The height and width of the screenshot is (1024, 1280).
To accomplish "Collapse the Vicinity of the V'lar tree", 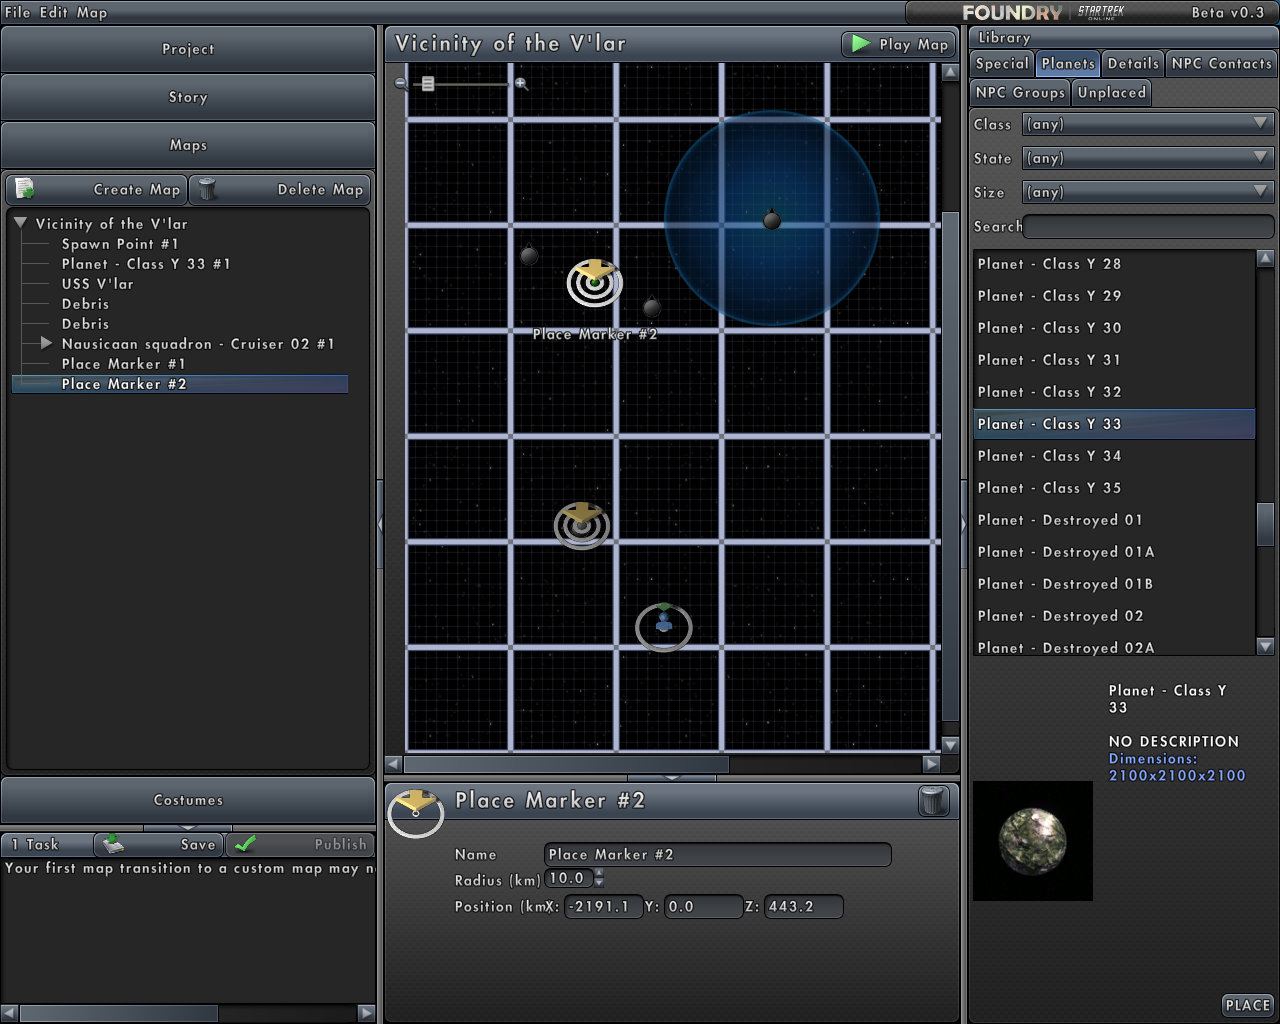I will click(x=20, y=223).
